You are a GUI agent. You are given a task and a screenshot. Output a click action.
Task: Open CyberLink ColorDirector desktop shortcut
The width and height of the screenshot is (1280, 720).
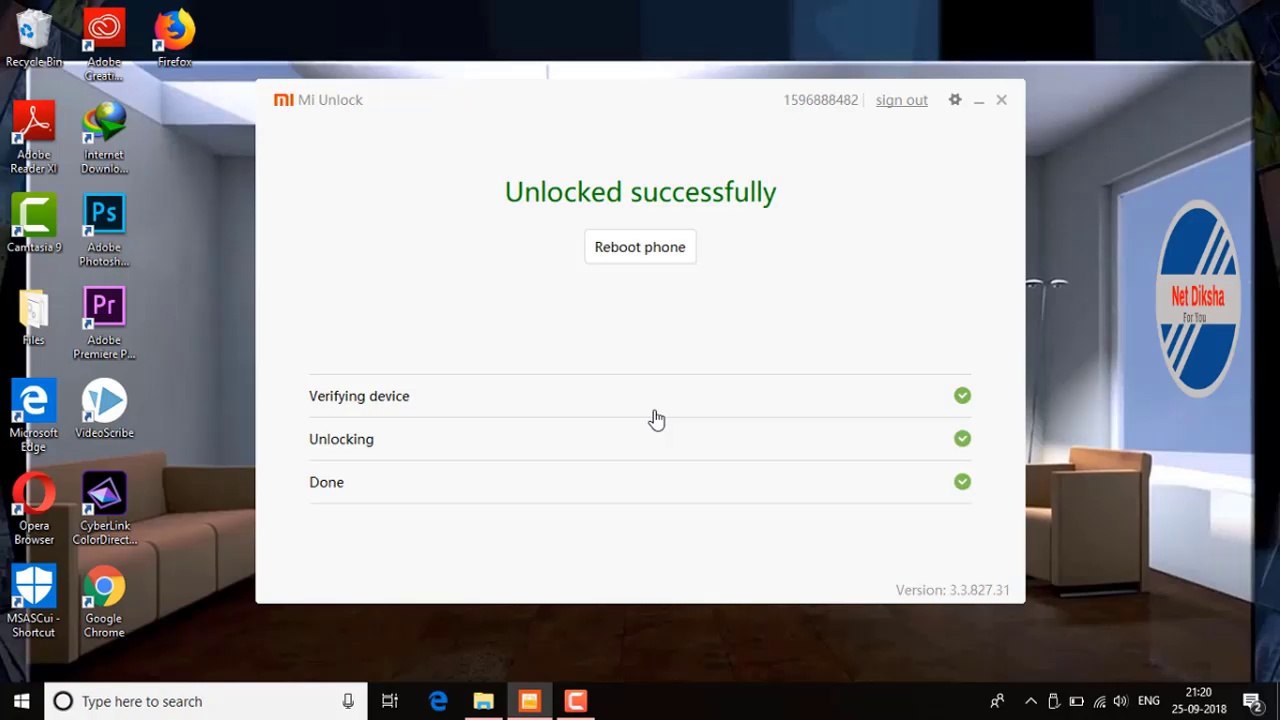point(104,510)
